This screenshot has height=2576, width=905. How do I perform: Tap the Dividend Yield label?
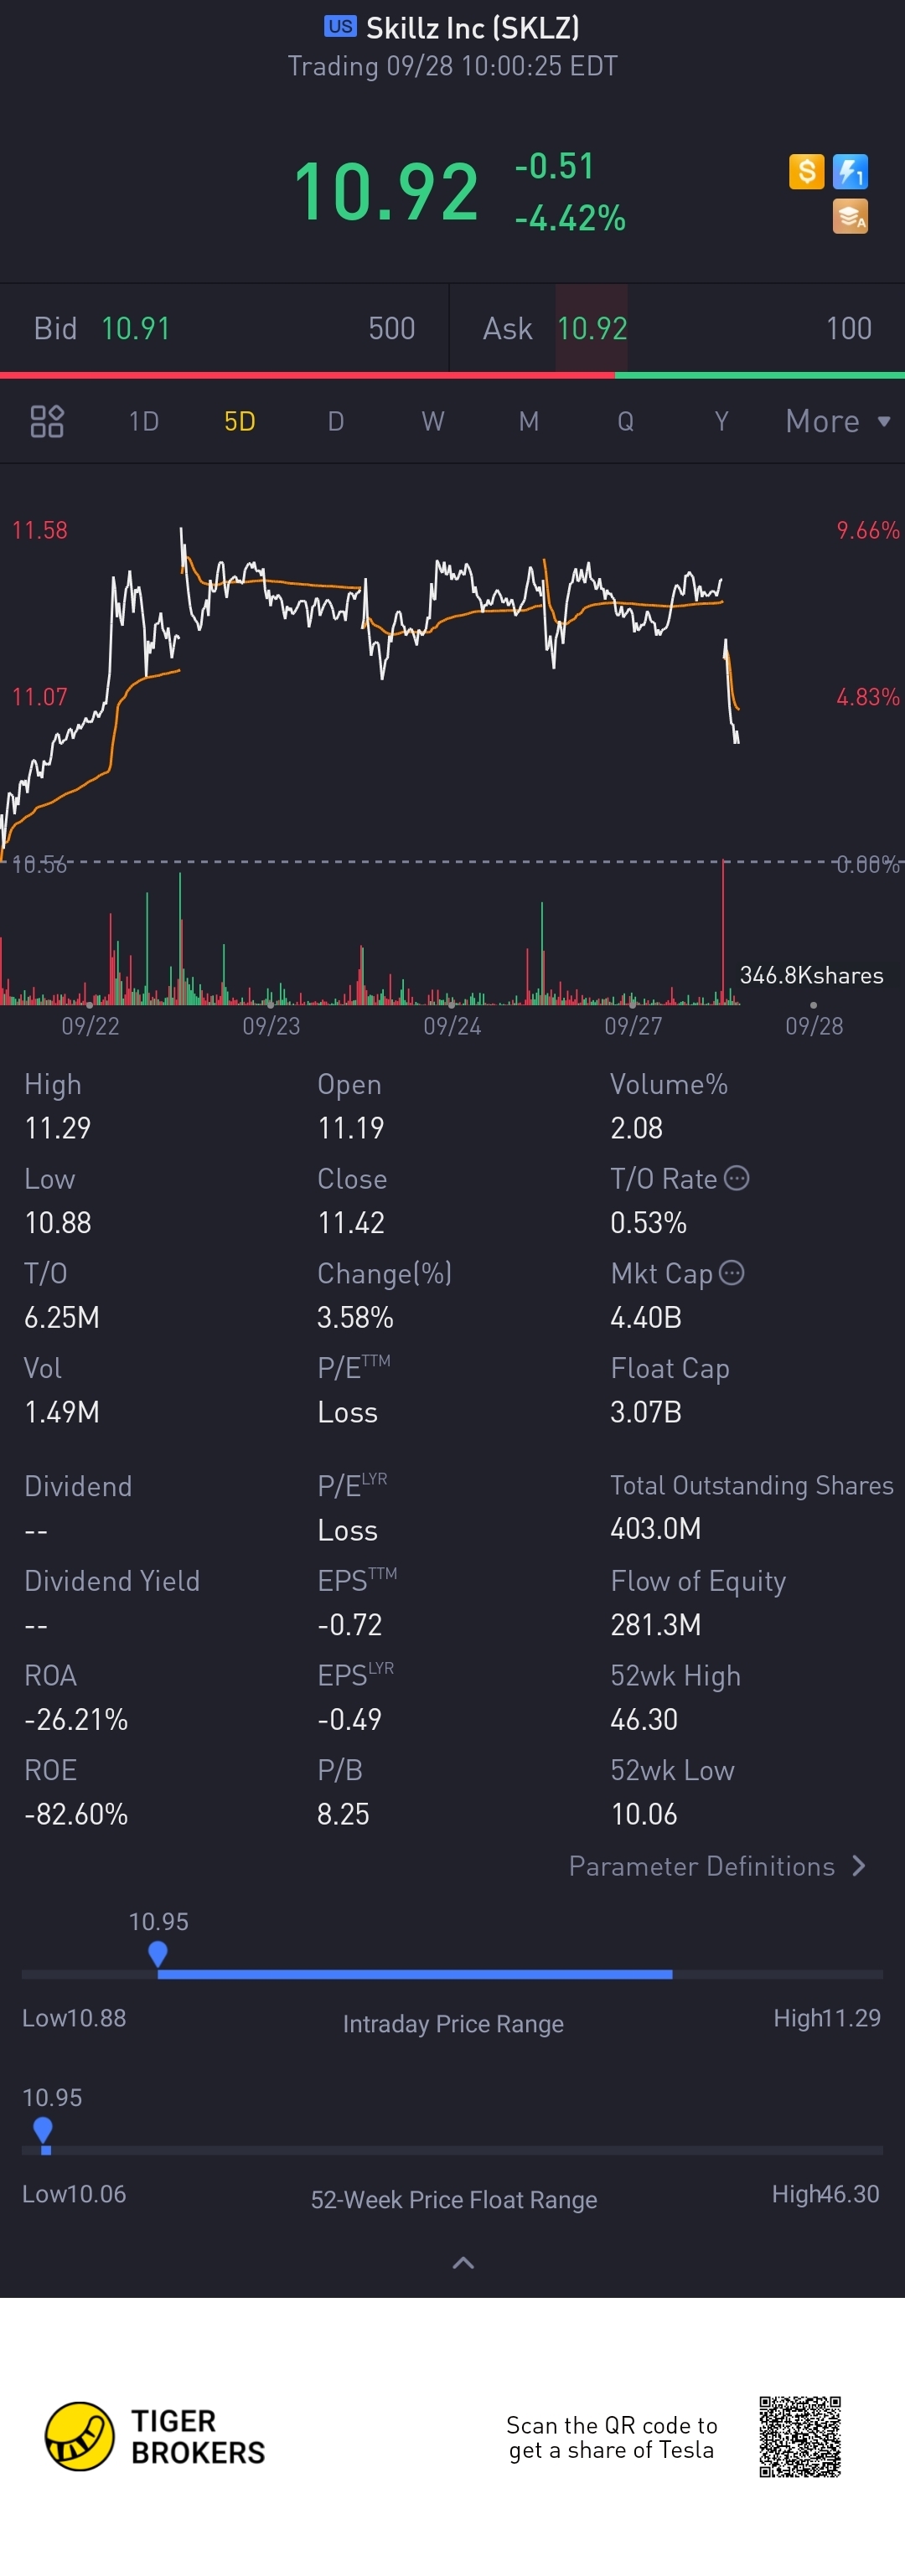point(112,1580)
